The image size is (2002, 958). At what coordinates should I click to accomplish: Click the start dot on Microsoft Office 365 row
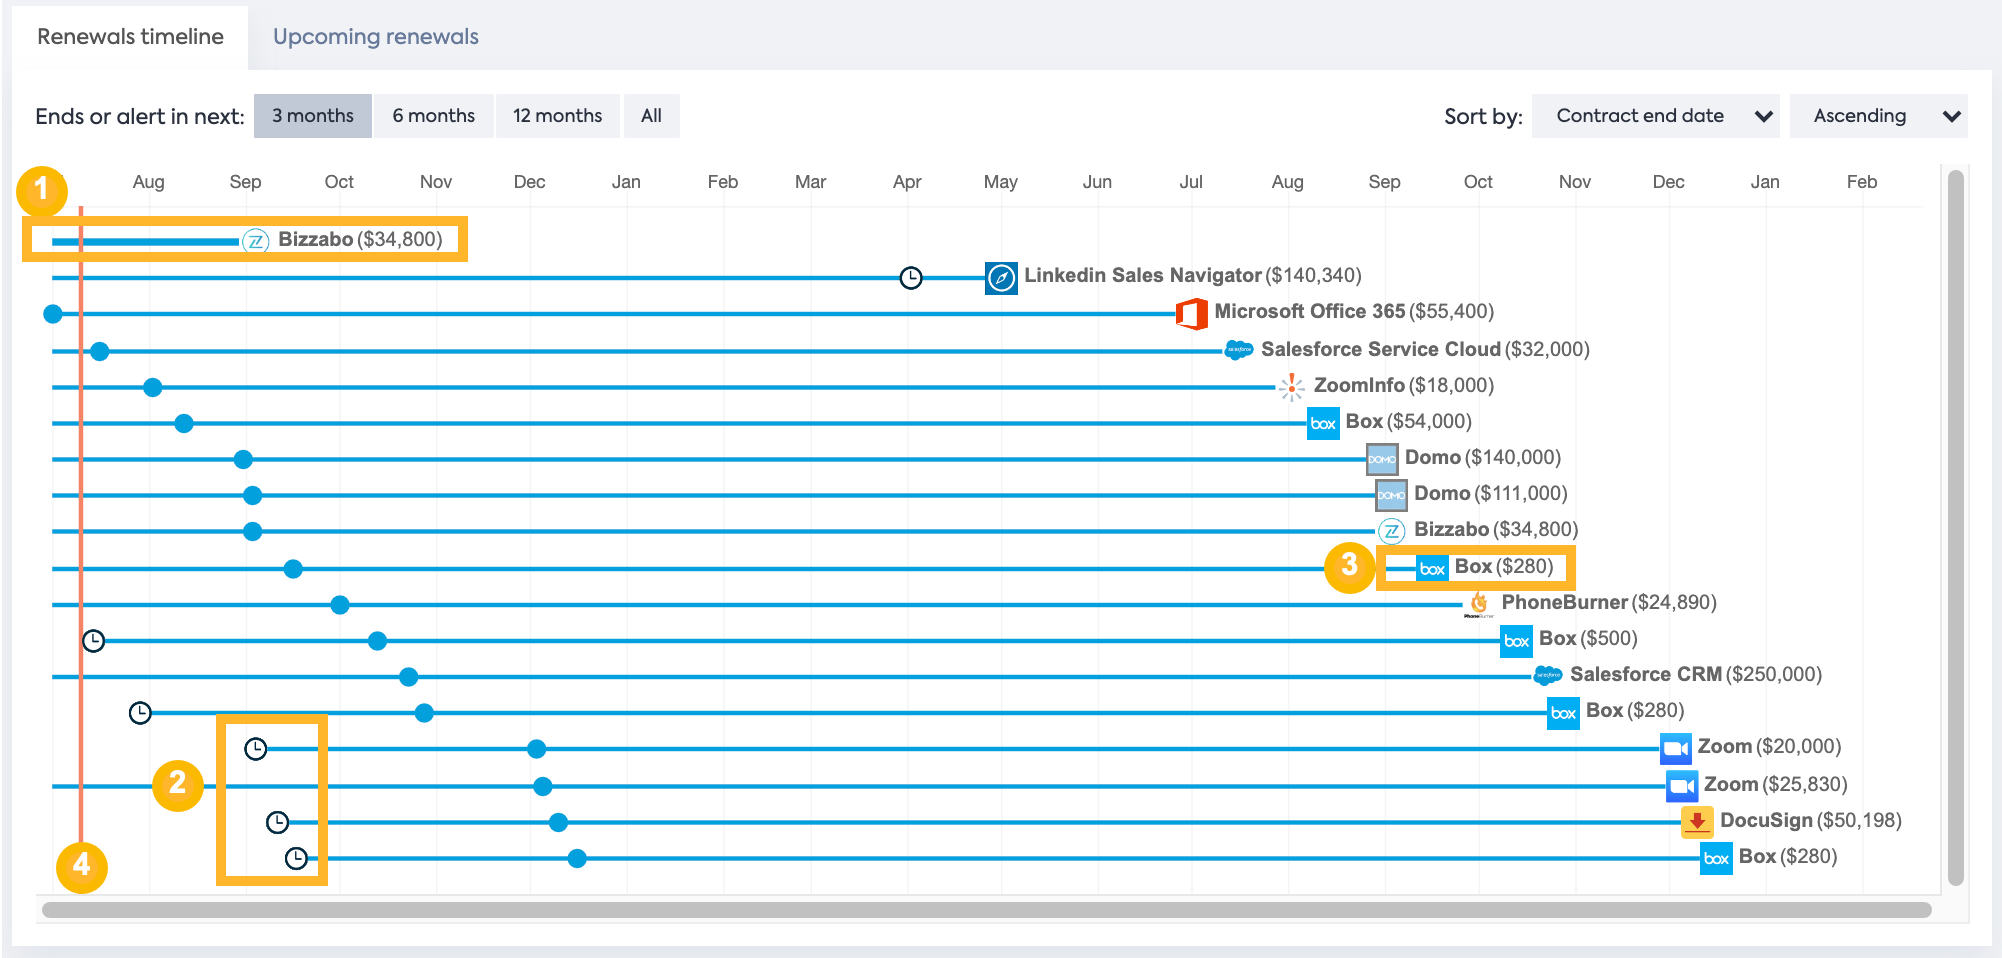coord(53,314)
